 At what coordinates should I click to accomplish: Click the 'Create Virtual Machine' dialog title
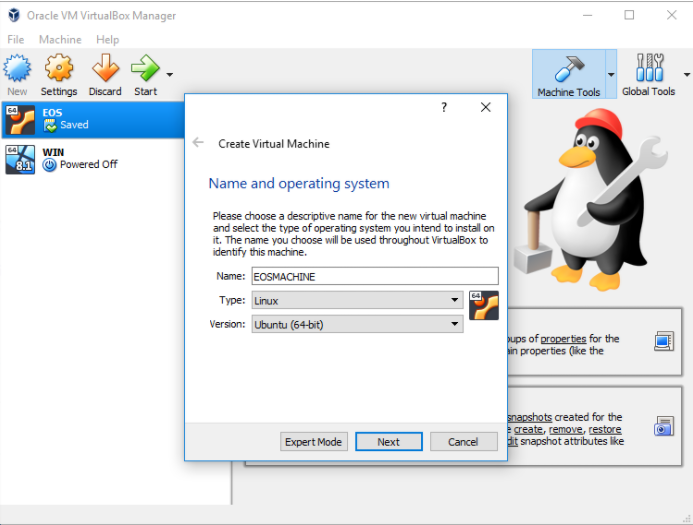coord(274,144)
